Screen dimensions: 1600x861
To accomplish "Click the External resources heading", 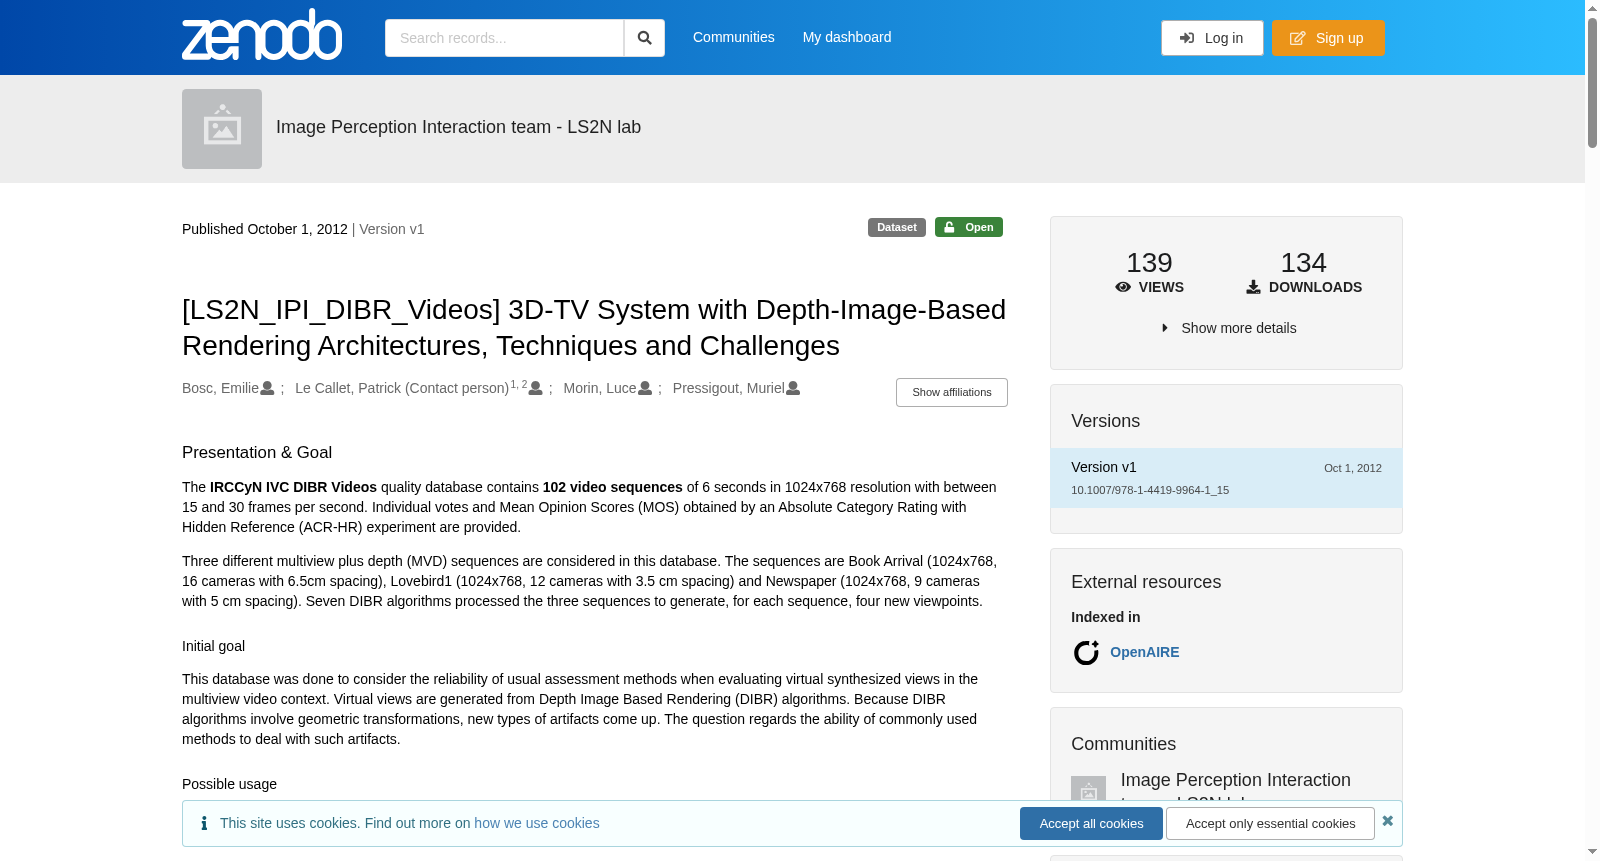I will tap(1146, 582).
